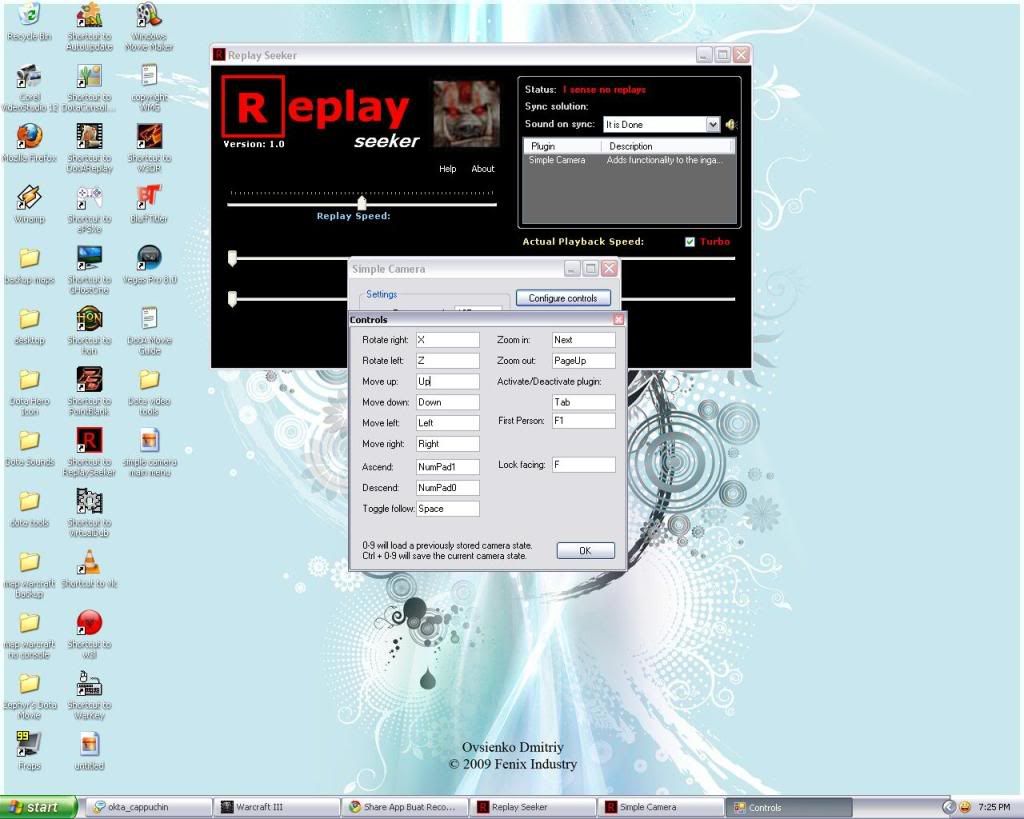1024x819 pixels.
Task: Click the red R Replay logo box
Action: 253,106
